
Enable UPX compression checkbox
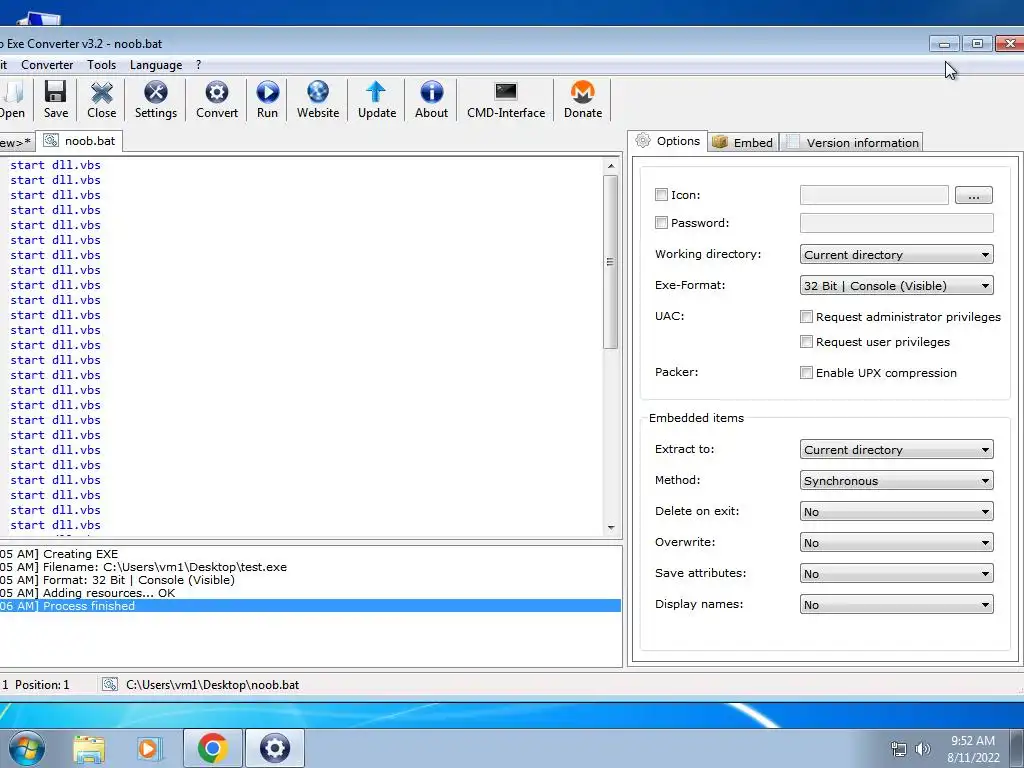pyautogui.click(x=807, y=373)
